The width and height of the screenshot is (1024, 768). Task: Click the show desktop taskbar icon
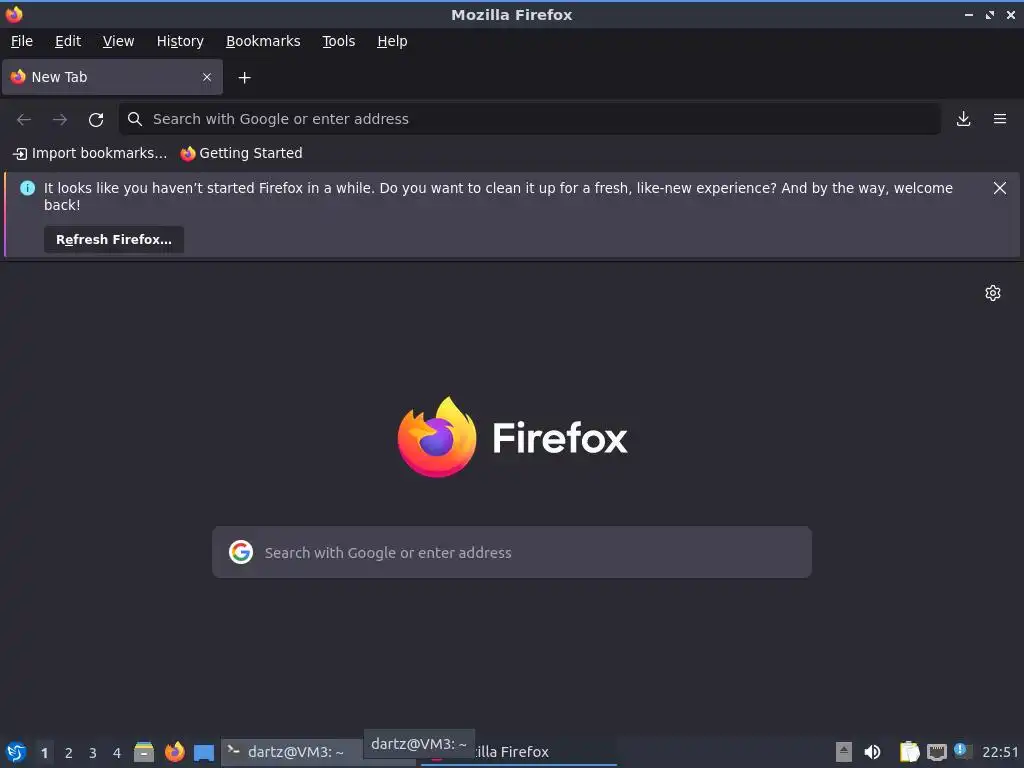pyautogui.click(x=204, y=752)
